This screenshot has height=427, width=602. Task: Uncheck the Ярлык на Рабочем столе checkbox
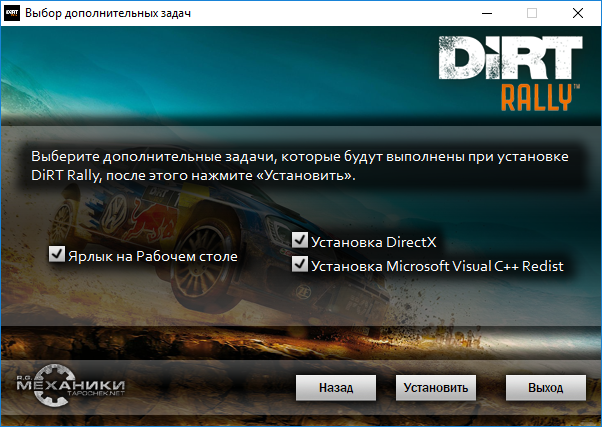tap(56, 255)
